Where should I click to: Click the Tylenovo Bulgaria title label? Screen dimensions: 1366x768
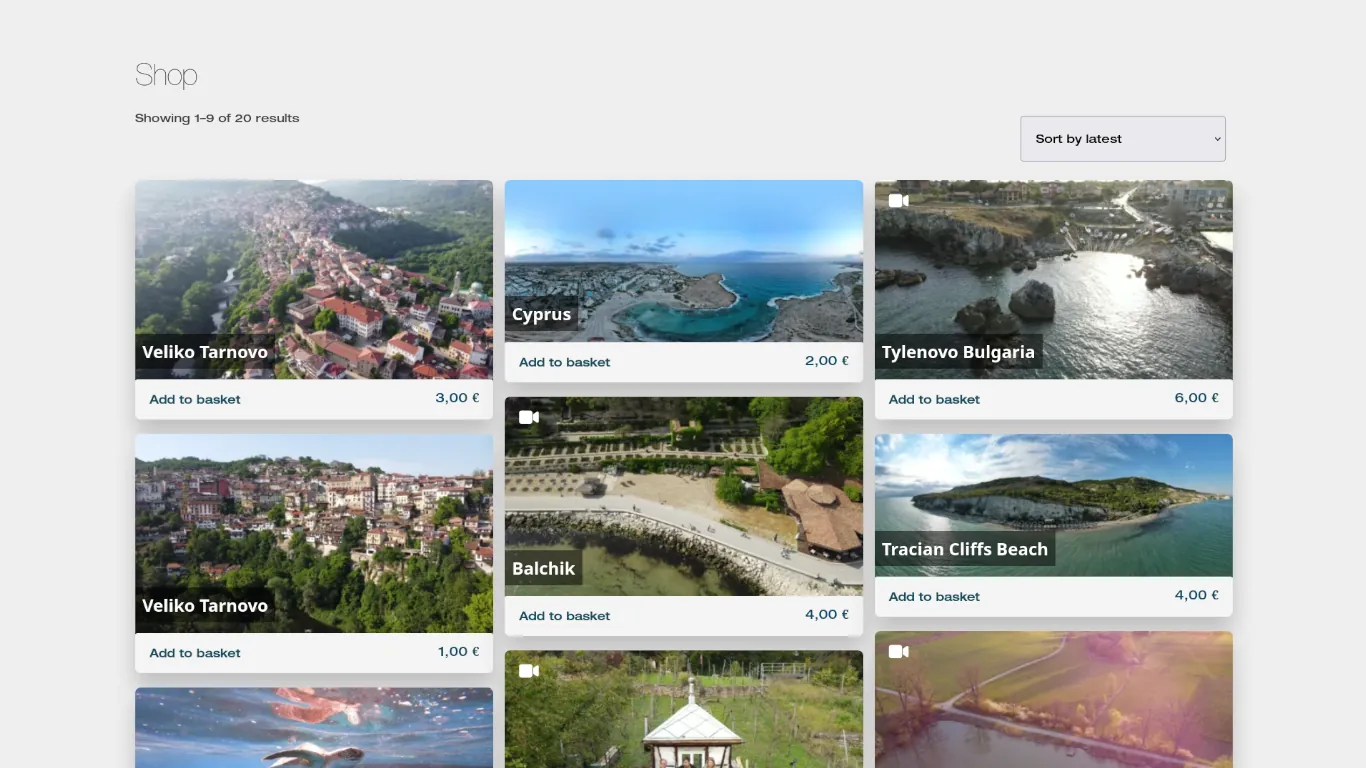coord(957,352)
